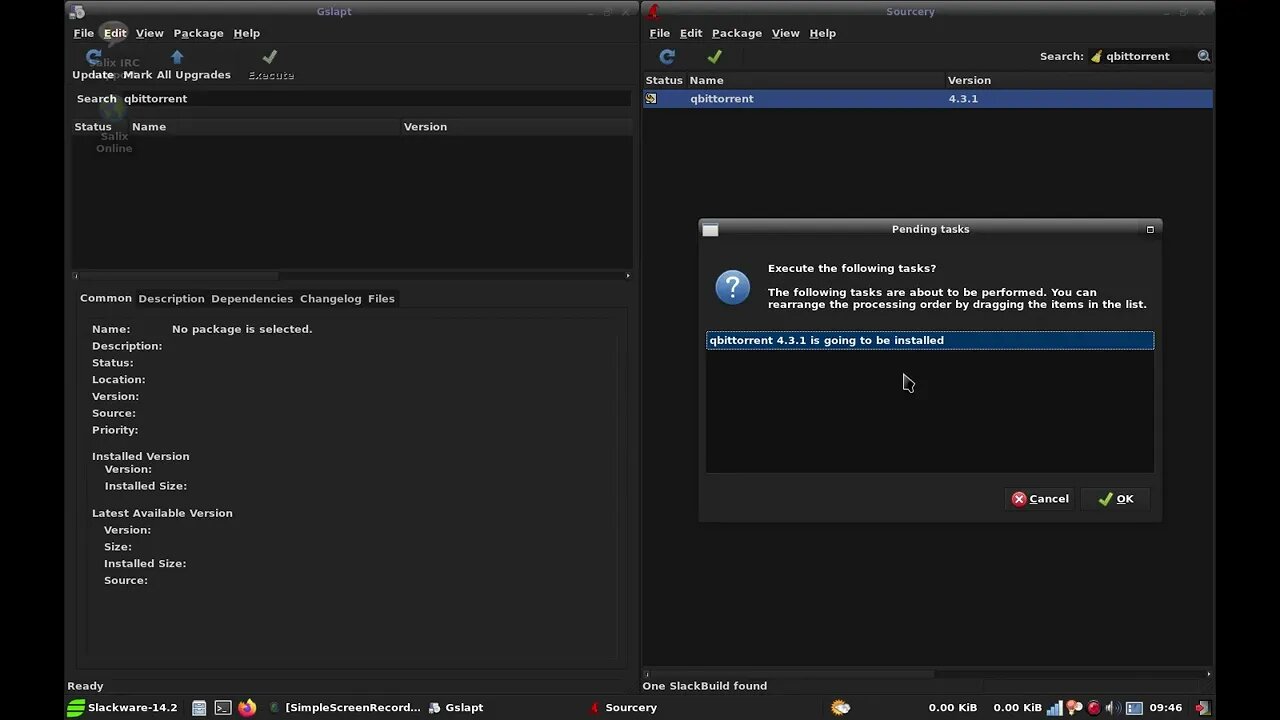Click the Pending tasks dialog maximize button
The height and width of the screenshot is (720, 1280).
1150,230
